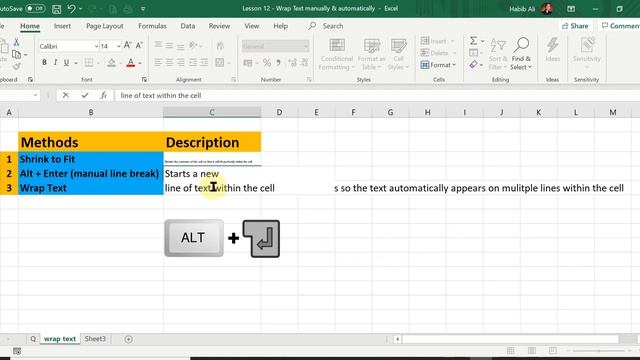Click the Decrease Font Size icon
640x360 pixels.
click(139, 46)
